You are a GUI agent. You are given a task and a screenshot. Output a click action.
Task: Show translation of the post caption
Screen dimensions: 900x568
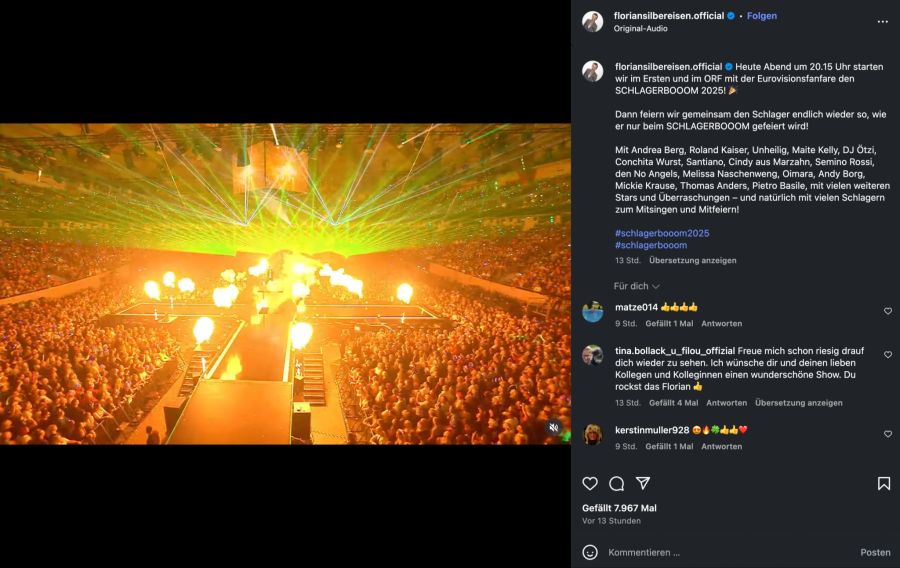pos(692,260)
